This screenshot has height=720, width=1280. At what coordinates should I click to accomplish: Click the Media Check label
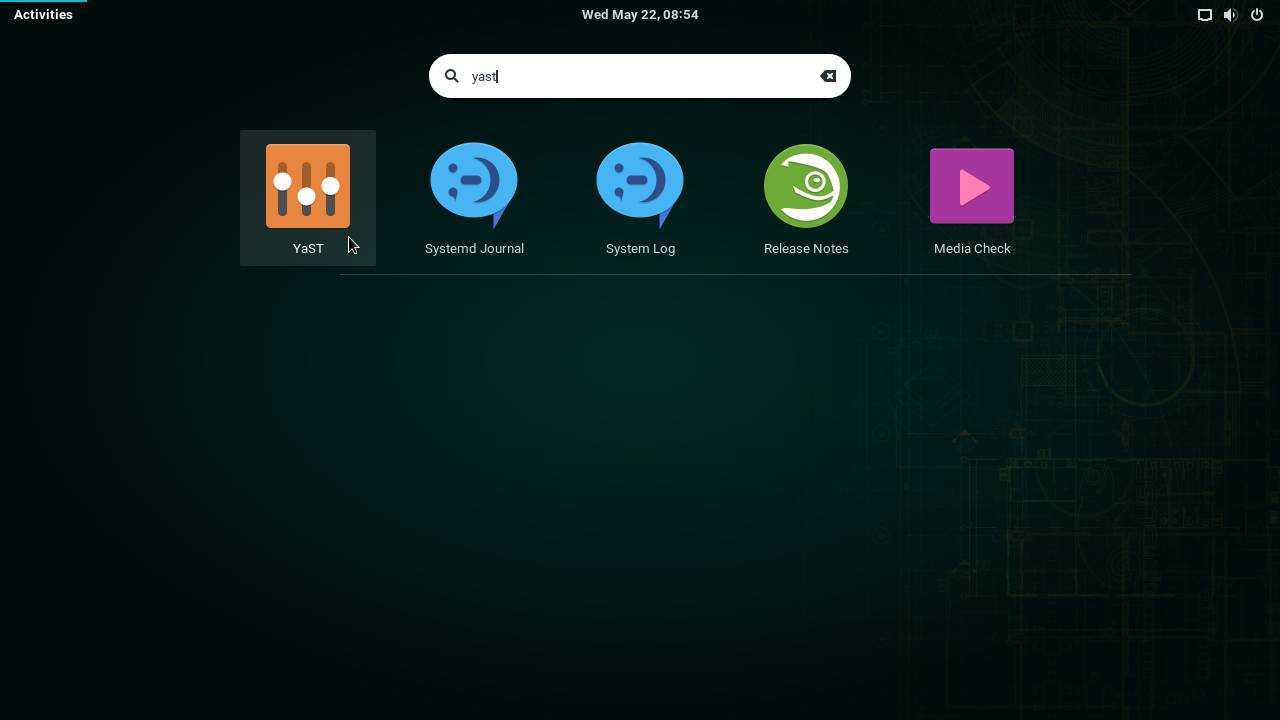coord(972,248)
